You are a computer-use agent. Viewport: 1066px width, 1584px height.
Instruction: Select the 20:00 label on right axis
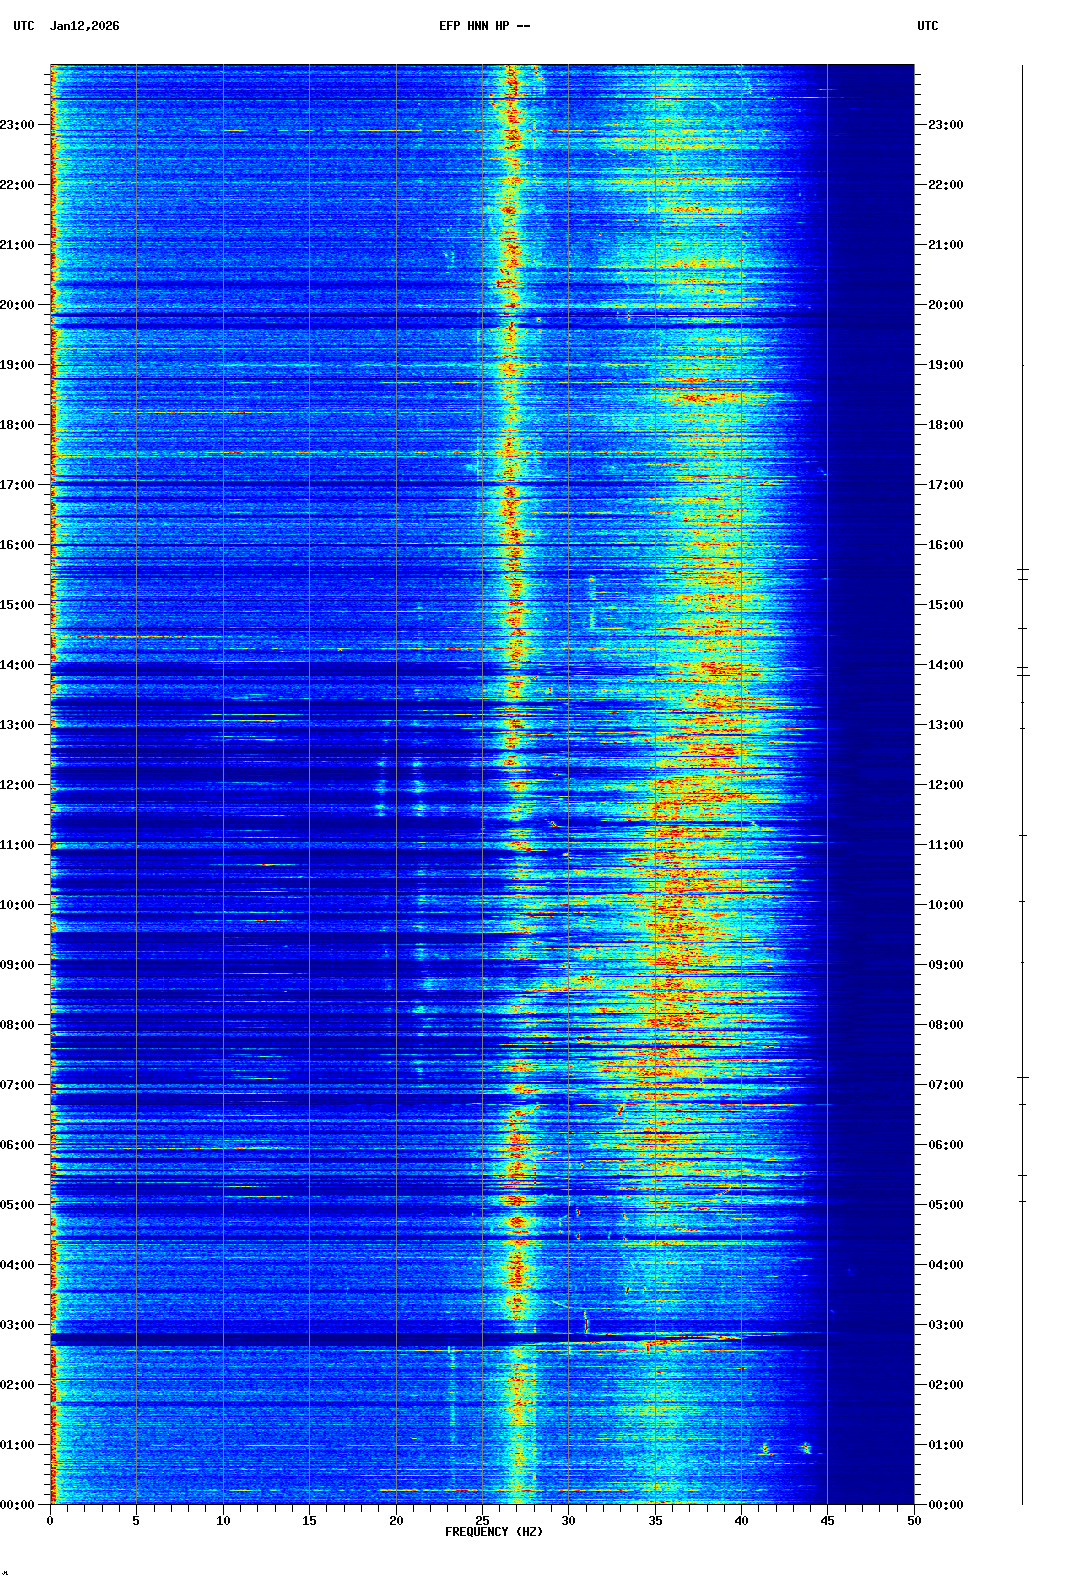945,305
